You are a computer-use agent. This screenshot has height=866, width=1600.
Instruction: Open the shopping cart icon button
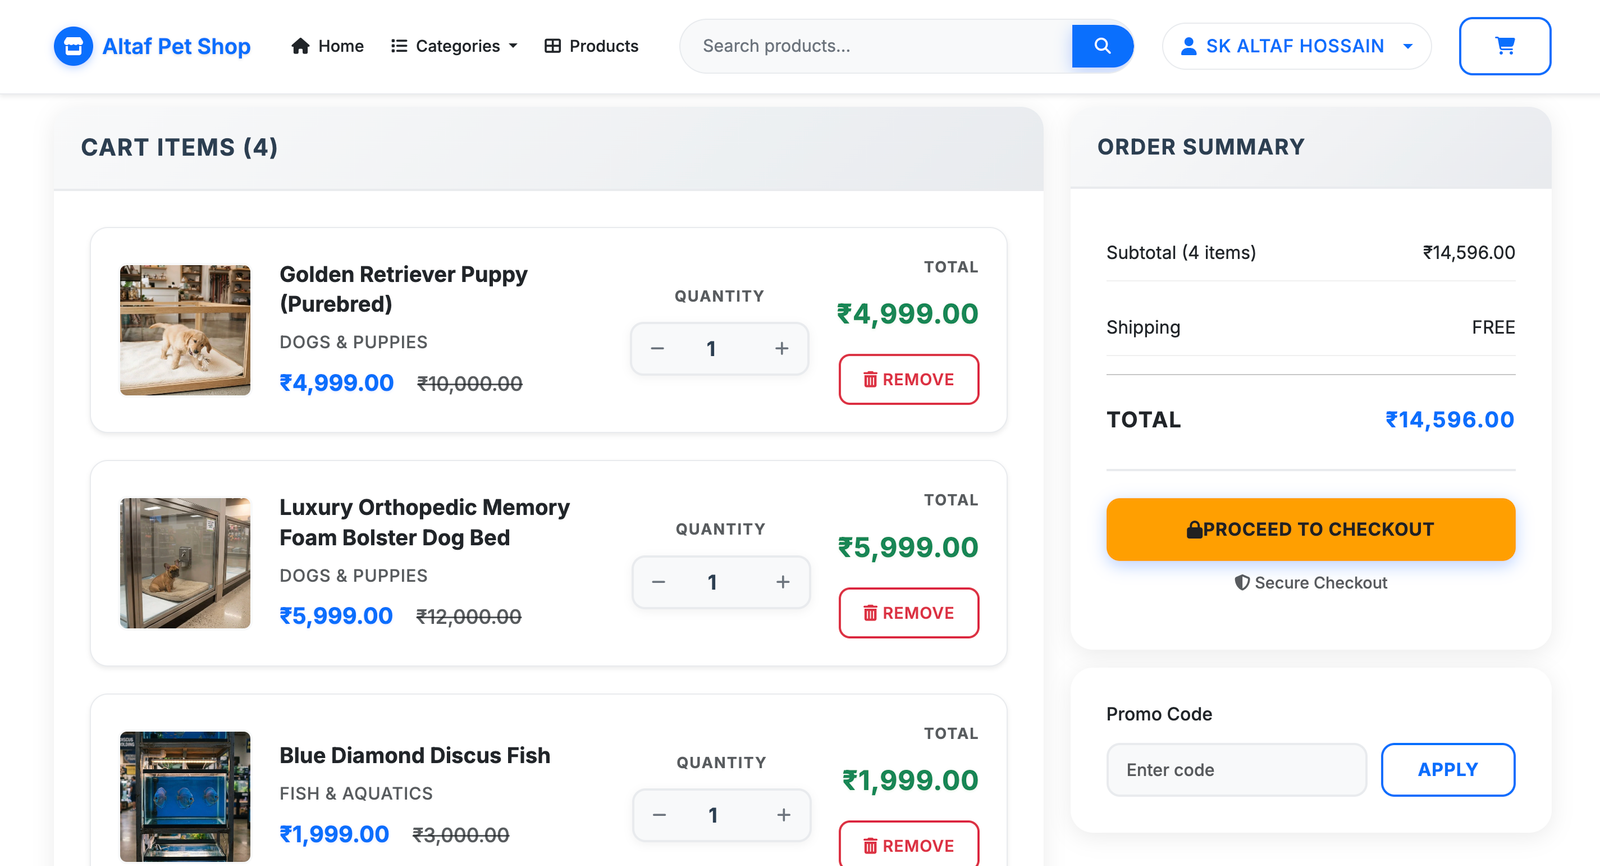[1505, 46]
